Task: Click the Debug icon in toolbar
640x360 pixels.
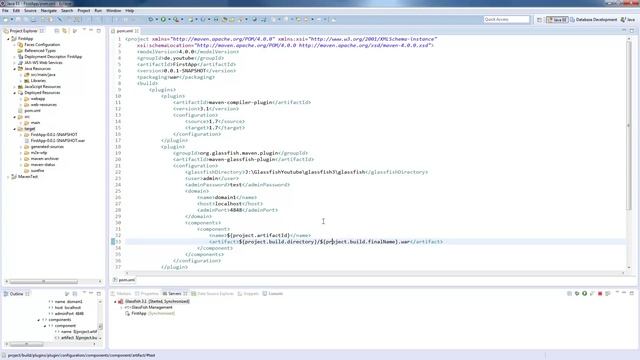Action: [x=151, y=20]
